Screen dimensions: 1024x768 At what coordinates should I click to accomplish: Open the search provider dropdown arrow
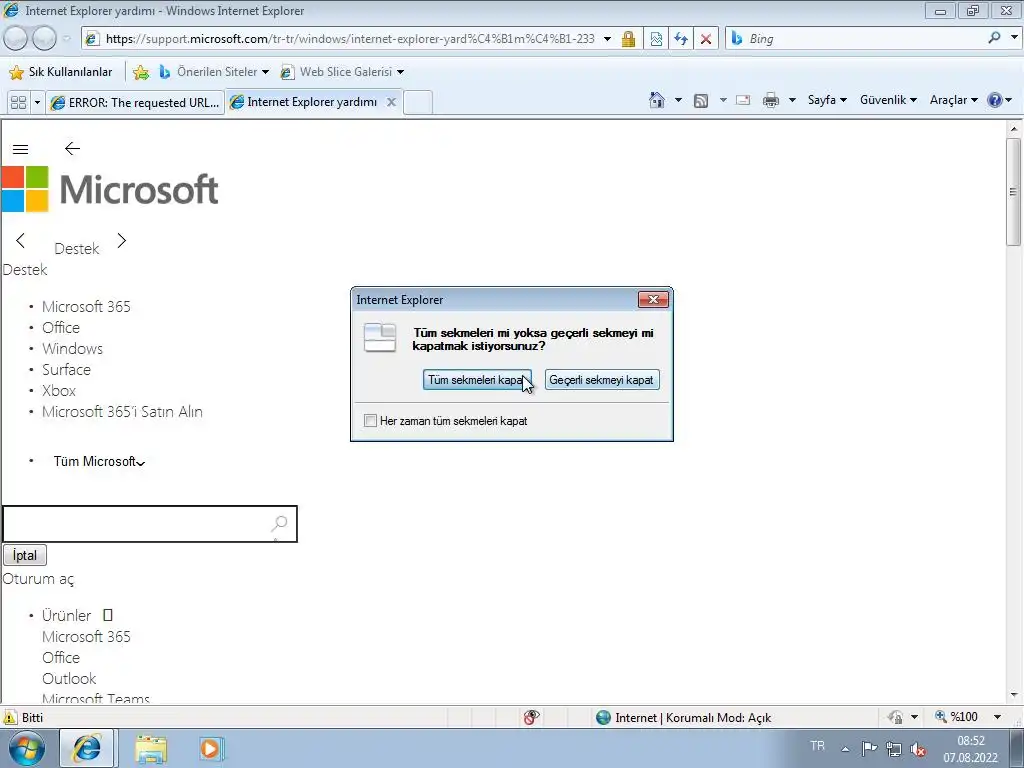pos(1014,38)
